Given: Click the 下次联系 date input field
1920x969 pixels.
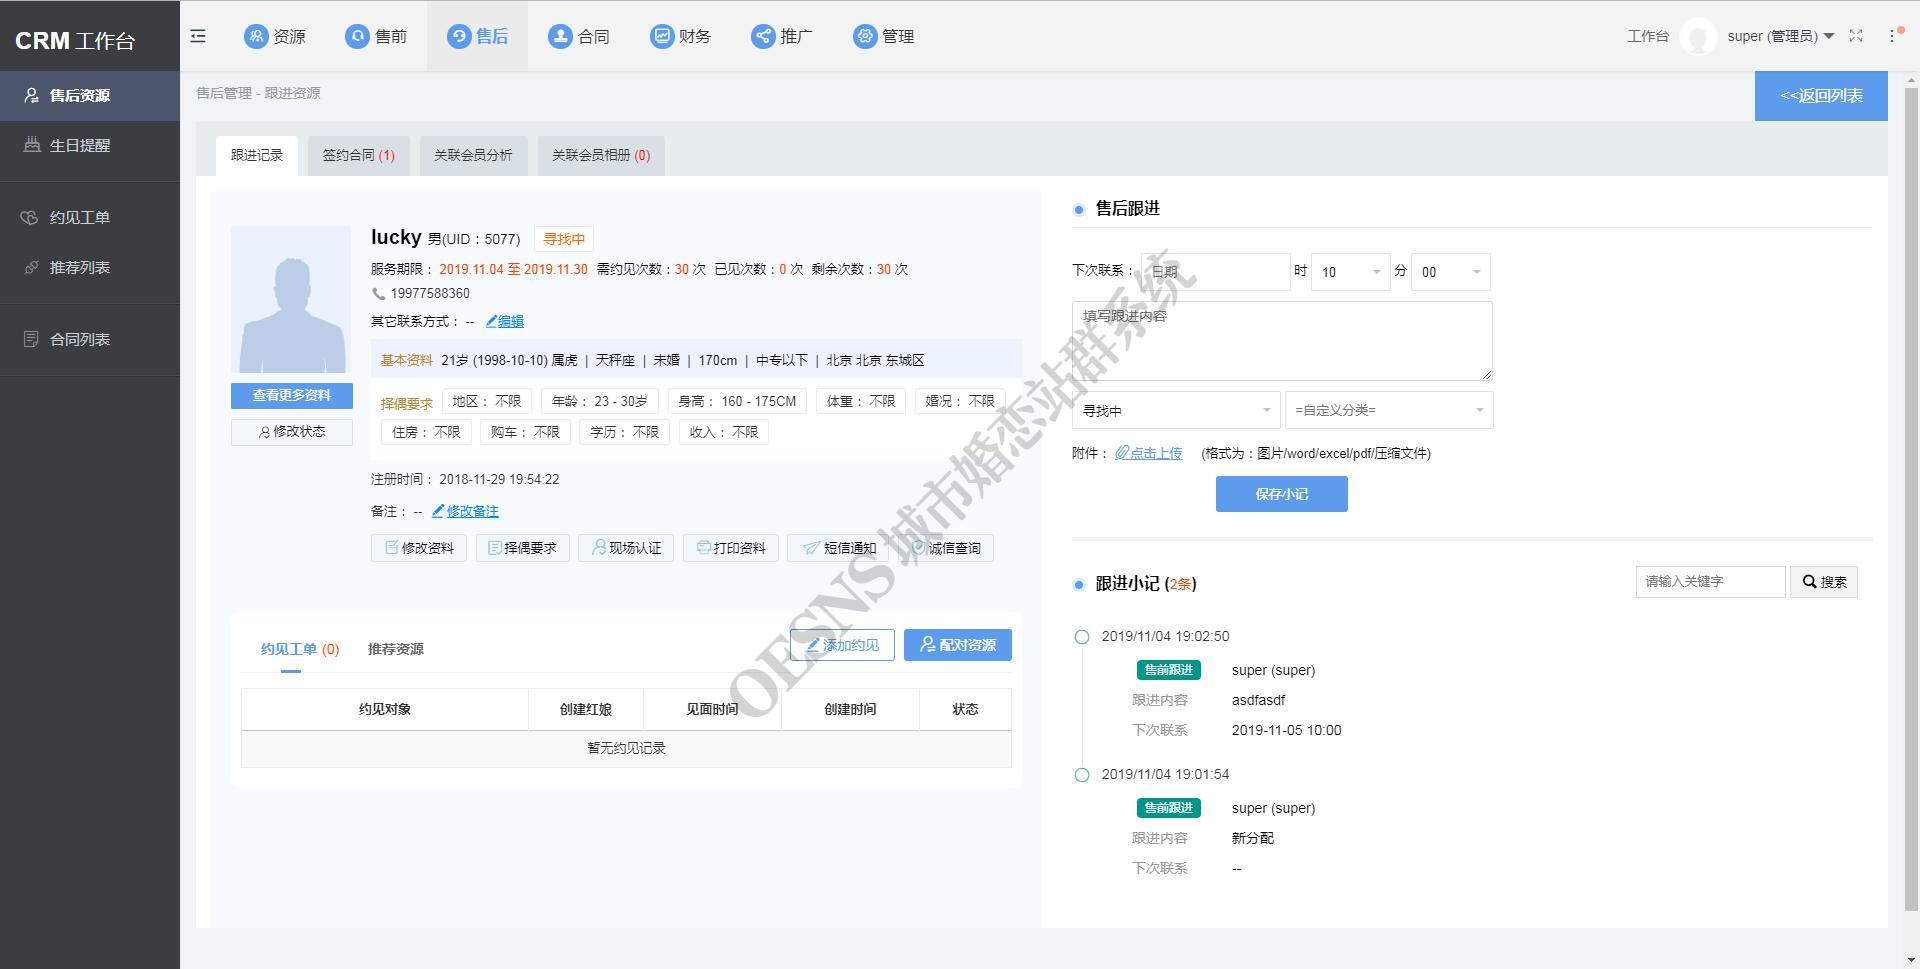Looking at the screenshot, I should pyautogui.click(x=1215, y=272).
